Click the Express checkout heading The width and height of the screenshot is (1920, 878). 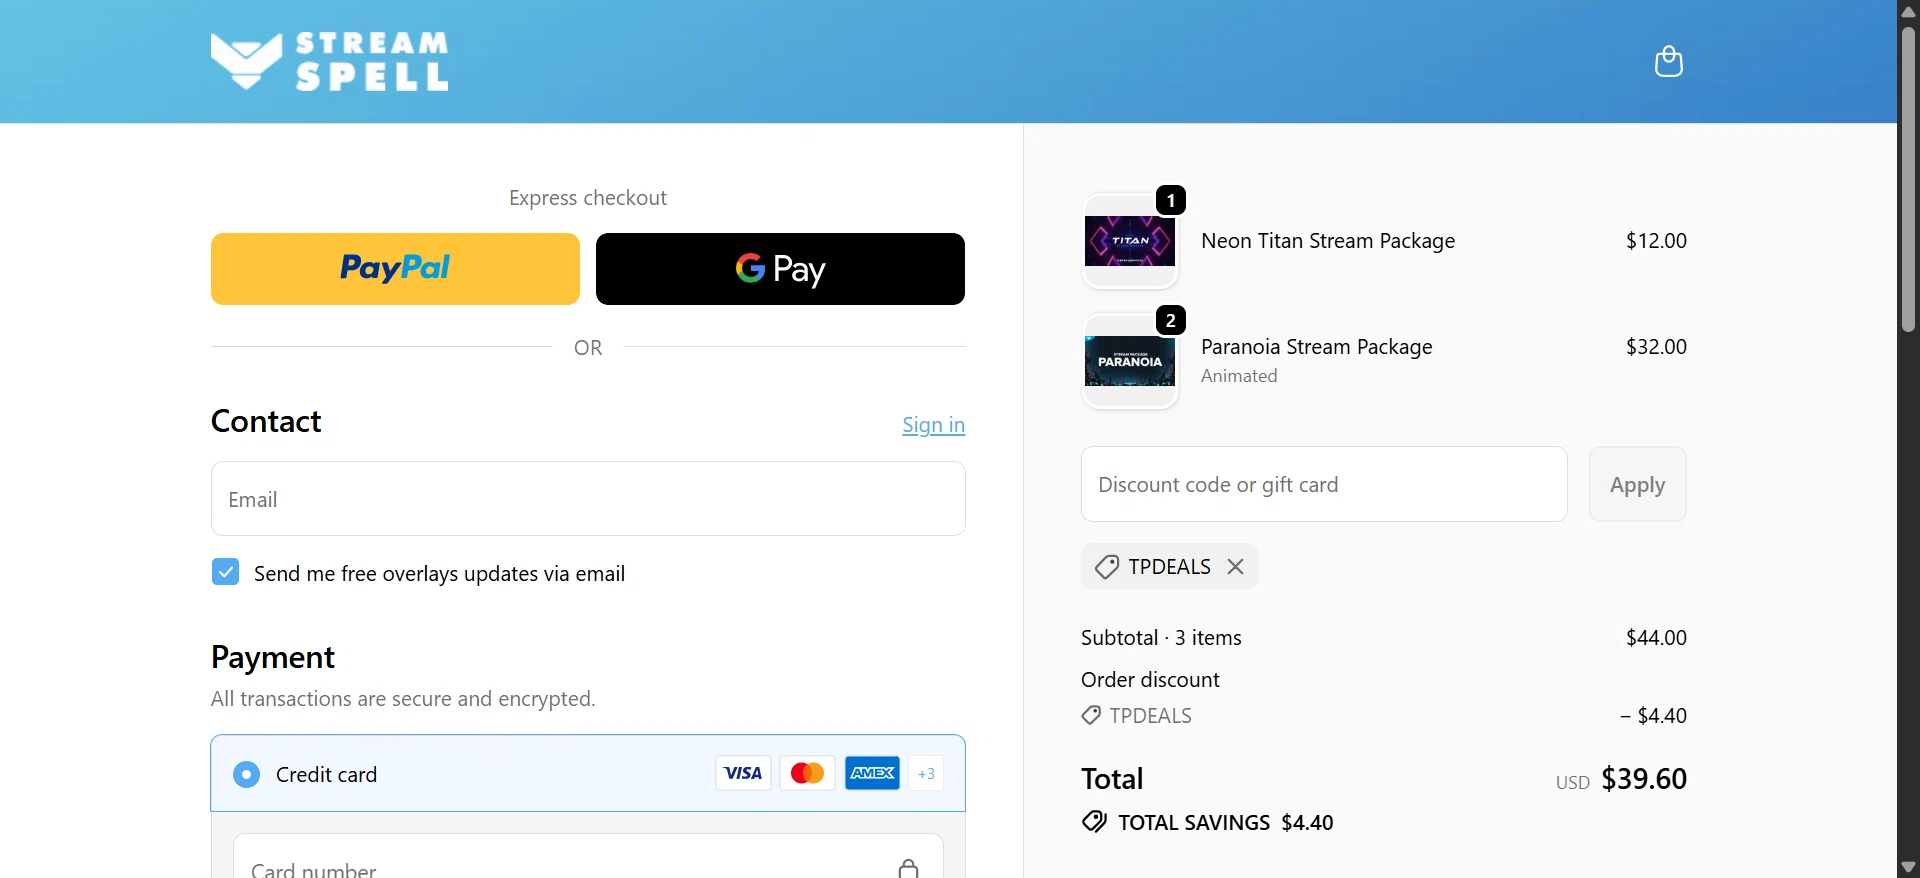pos(588,198)
